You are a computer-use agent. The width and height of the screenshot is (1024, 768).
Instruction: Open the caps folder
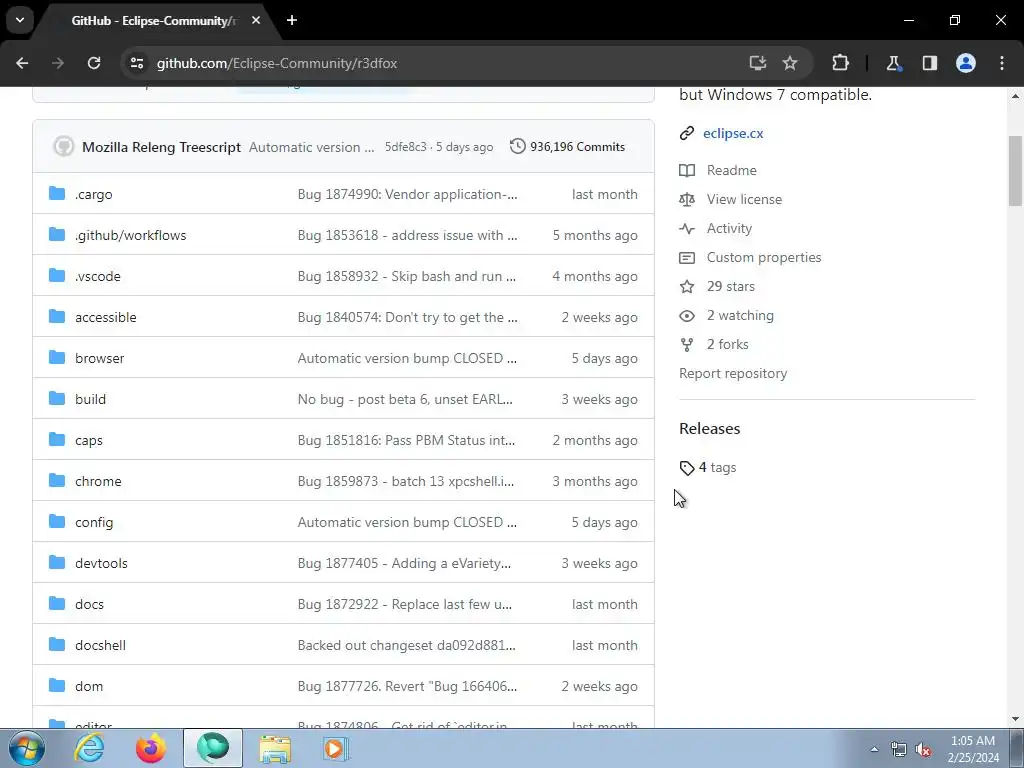89,440
